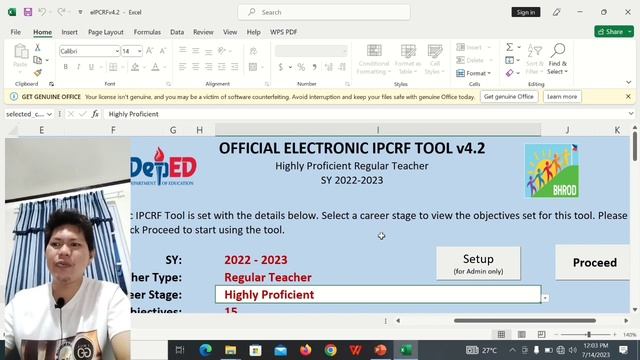This screenshot has width=640, height=360.
Task: Open Find & Select magnifier menu
Action: click(558, 59)
